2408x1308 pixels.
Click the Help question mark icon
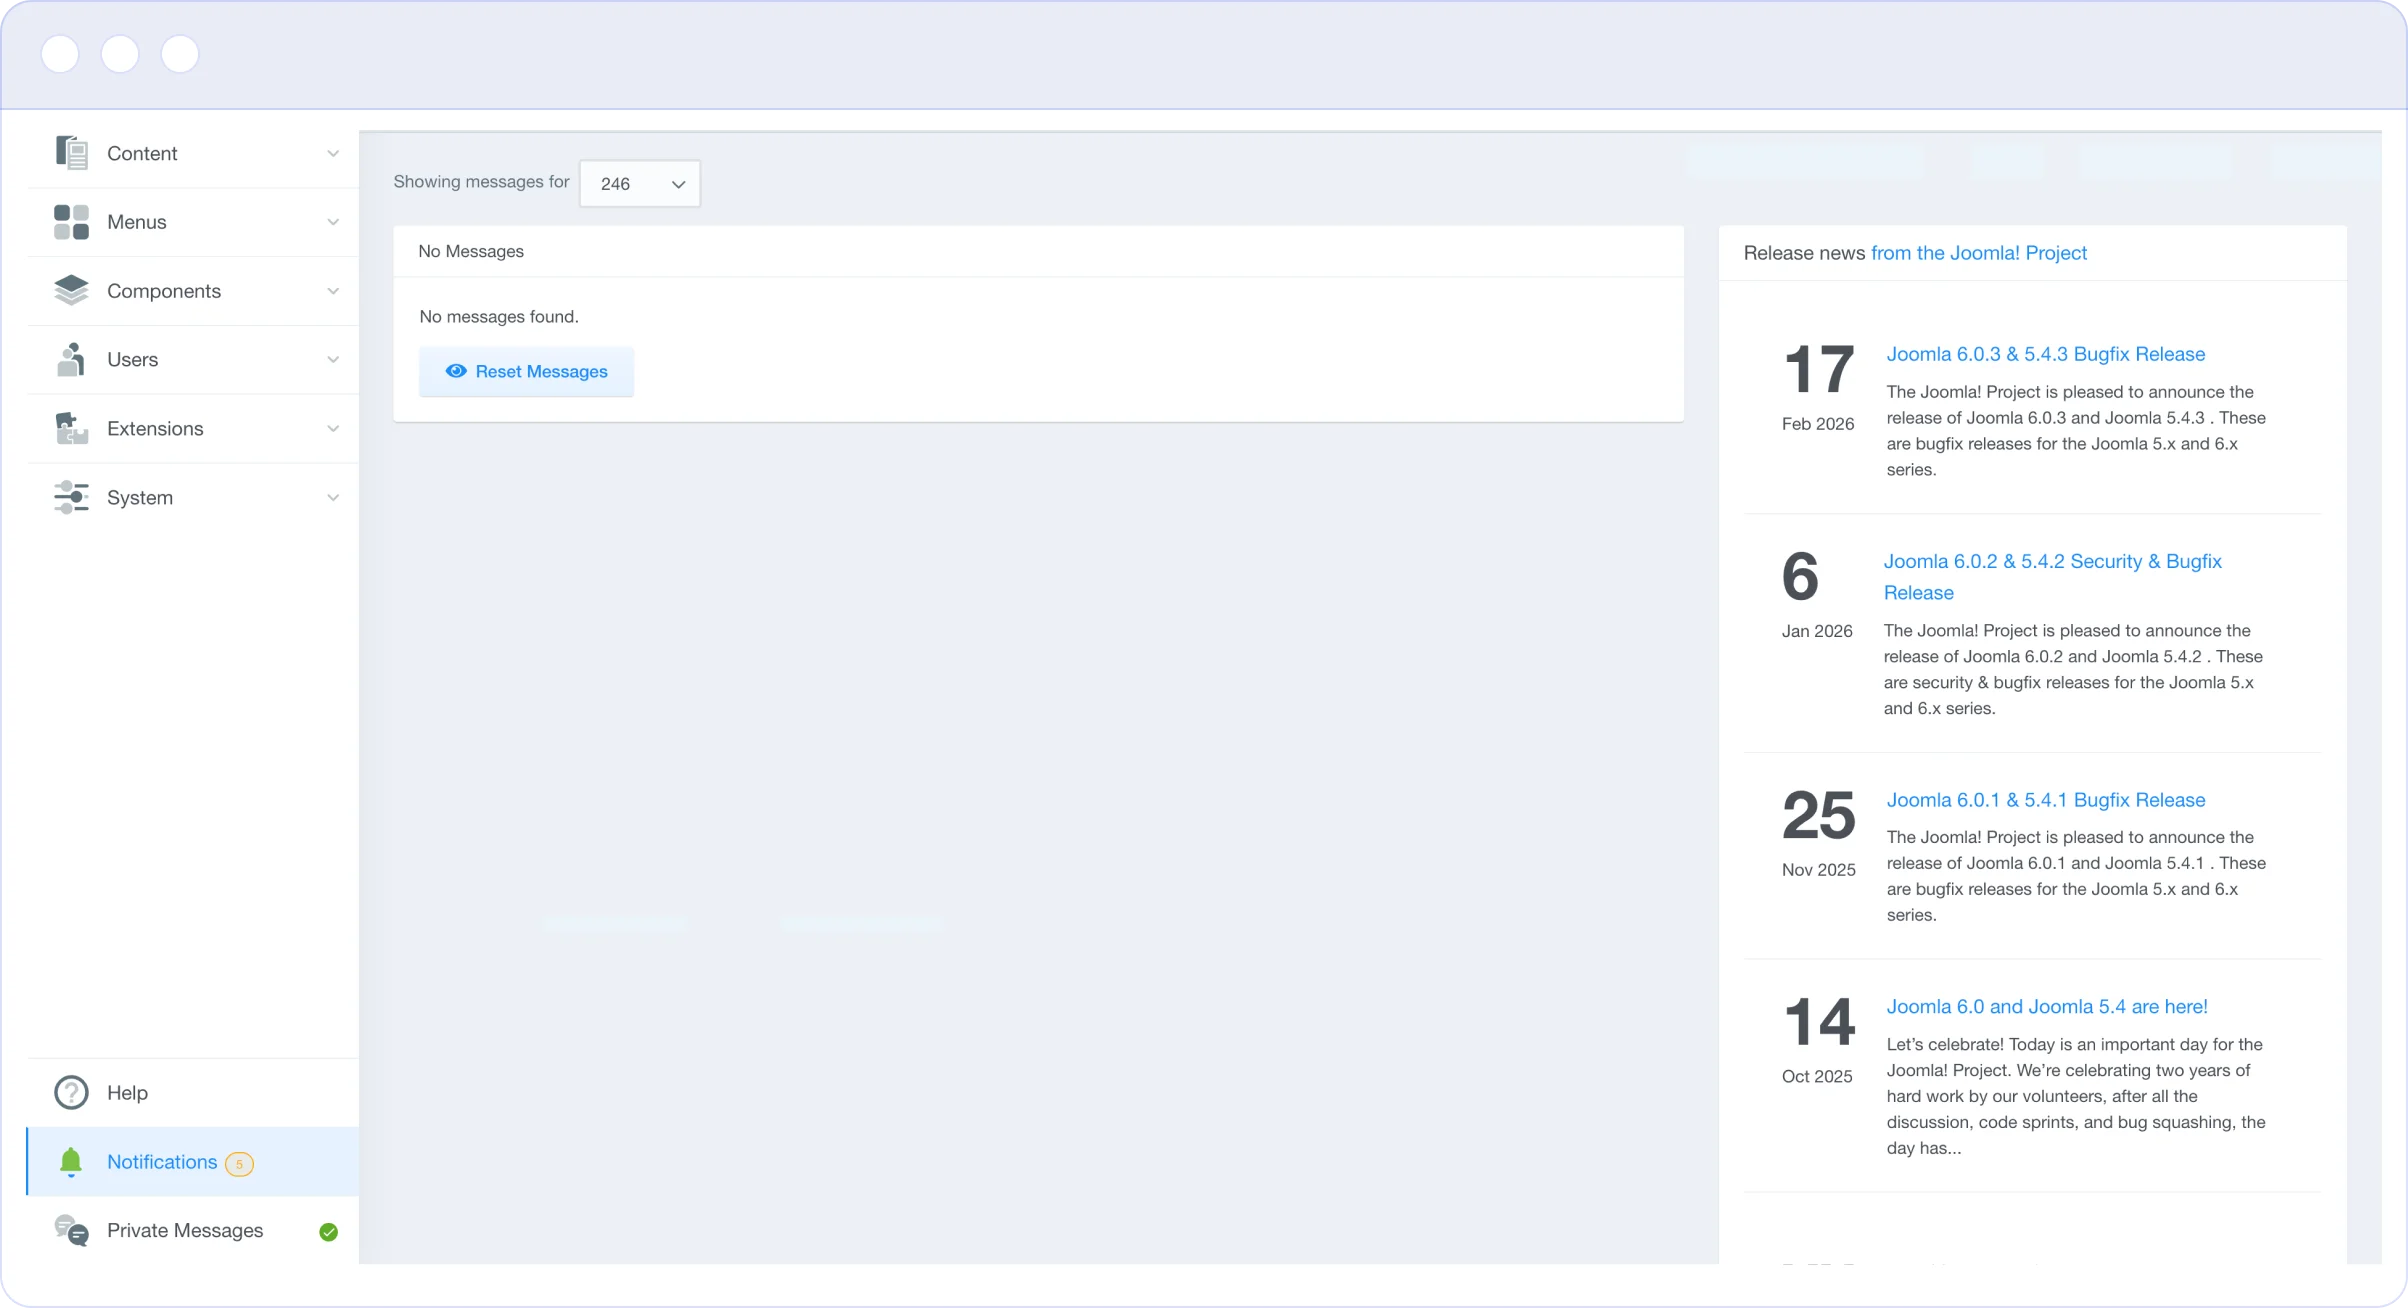71,1093
